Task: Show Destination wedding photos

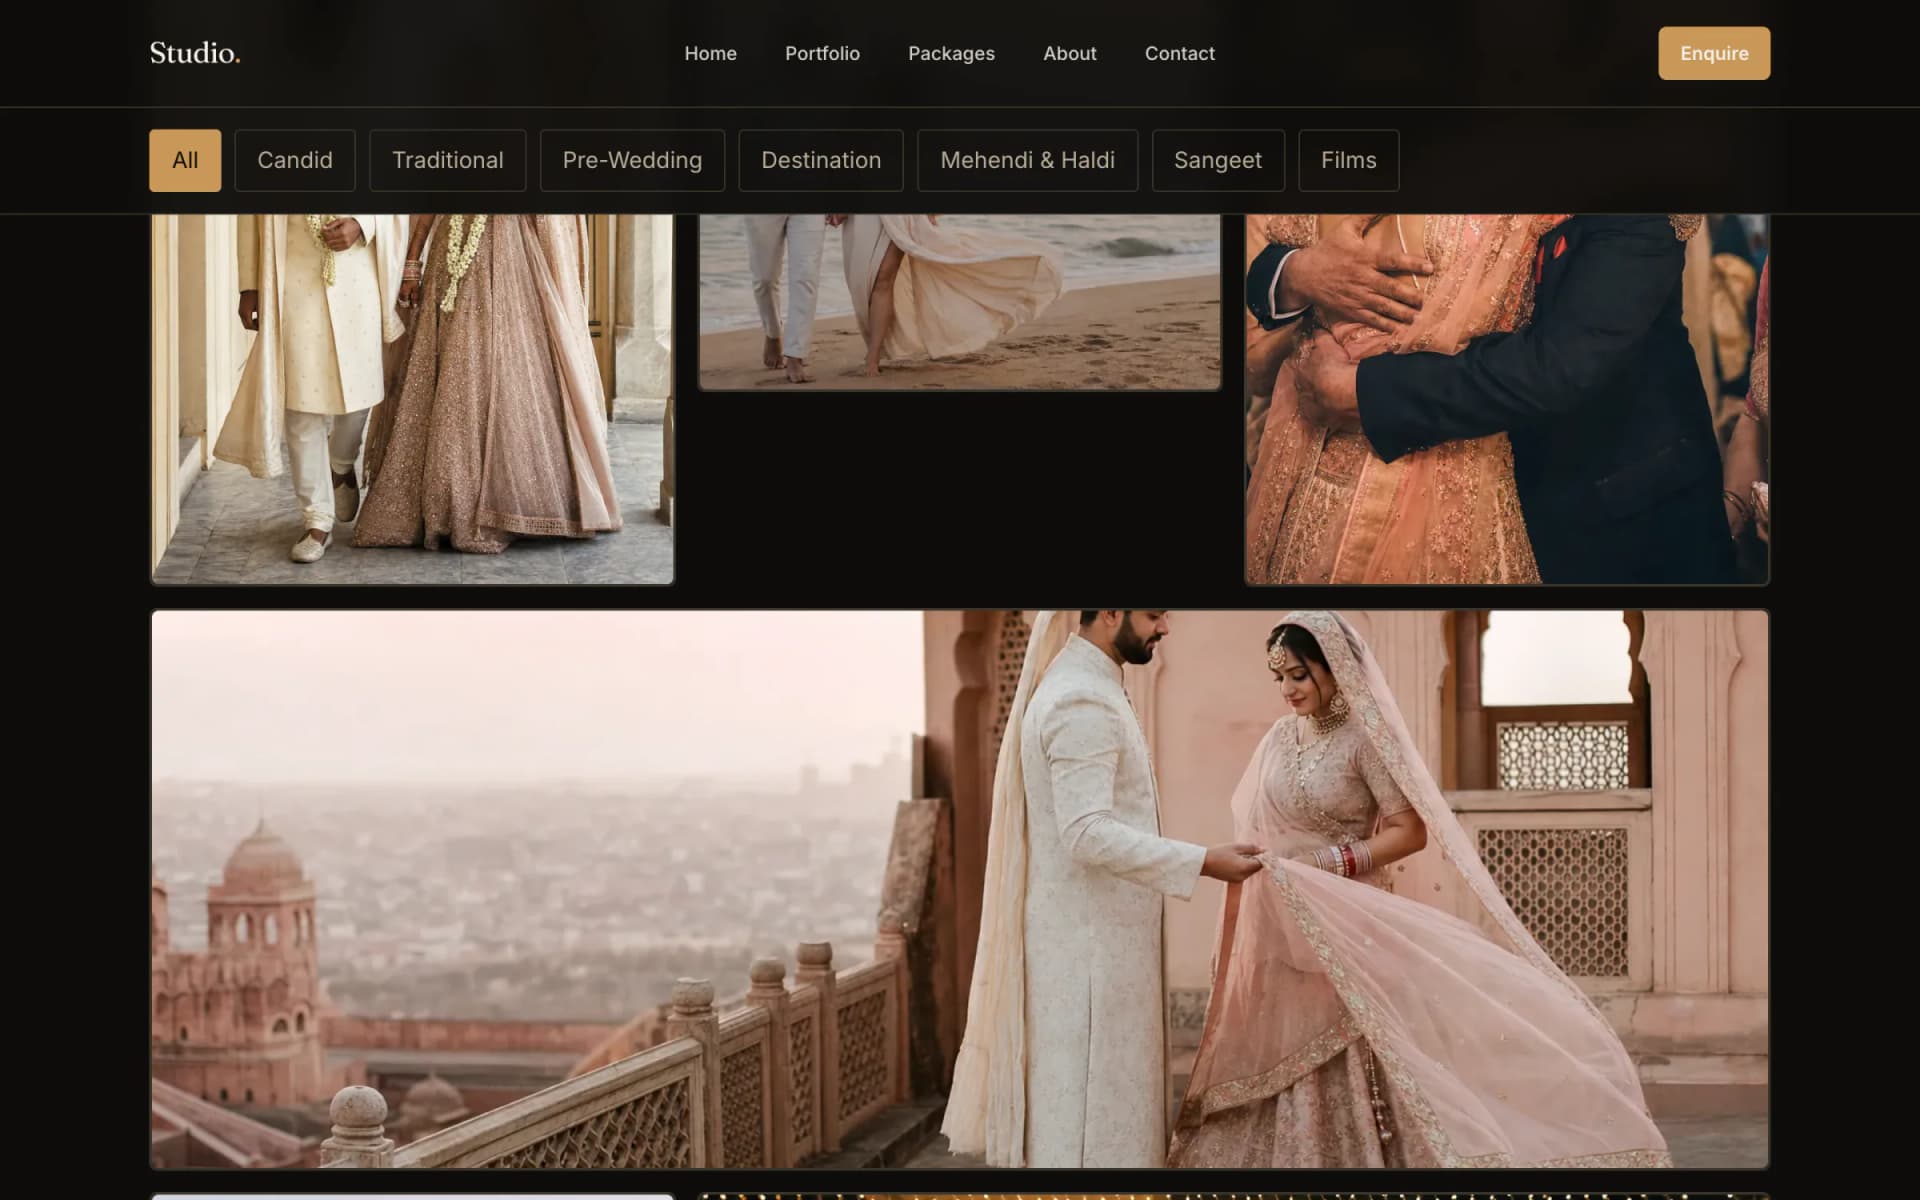Action: (821, 160)
